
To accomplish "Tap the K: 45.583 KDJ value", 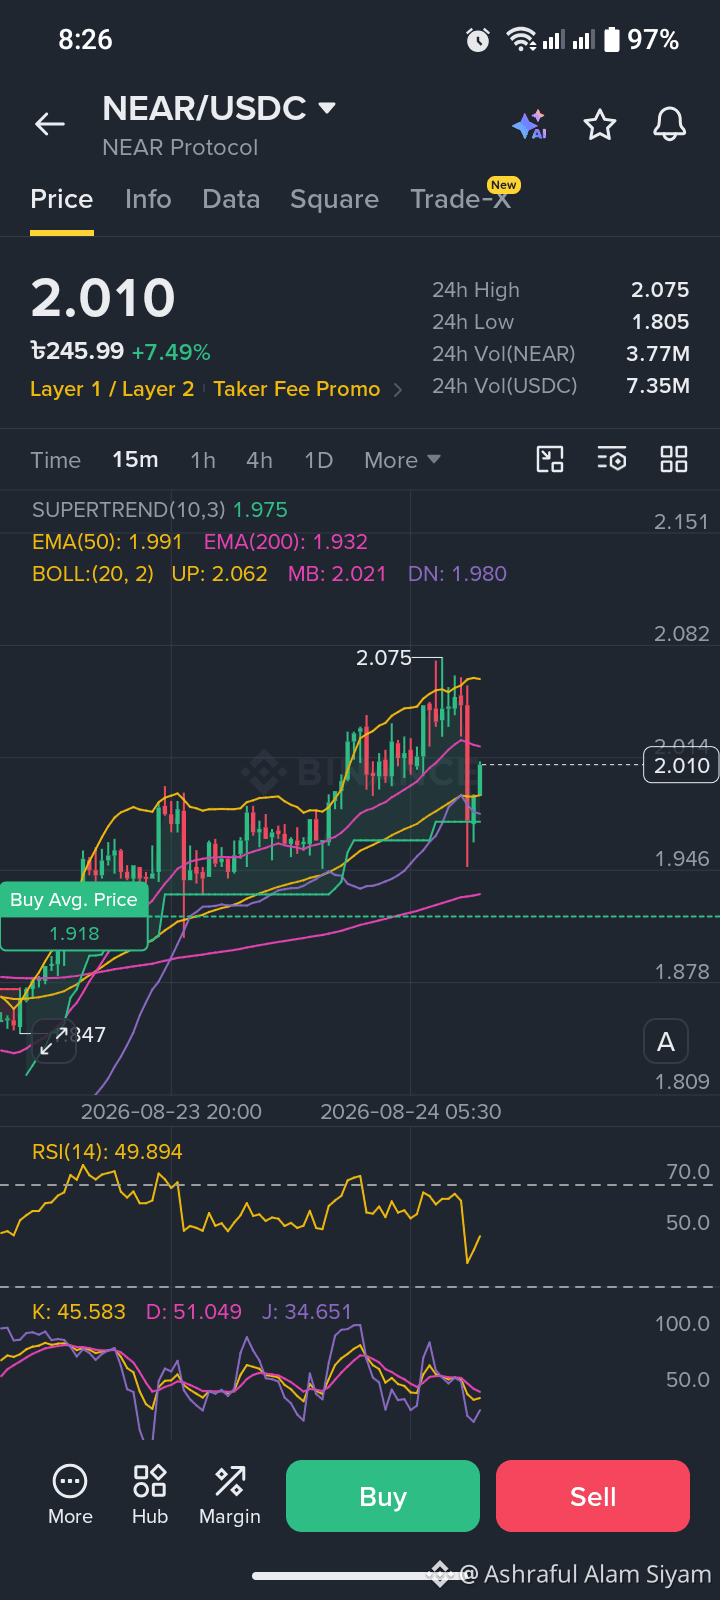I will point(79,1312).
